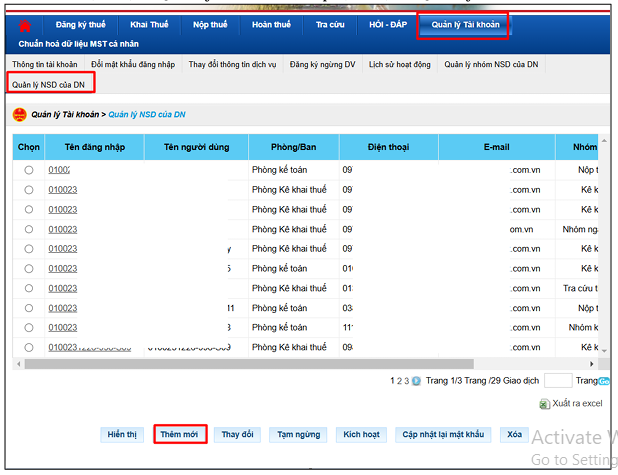Click the Excel icon beside Xuất ra excel
This screenshot has width=618, height=475.
tap(544, 404)
